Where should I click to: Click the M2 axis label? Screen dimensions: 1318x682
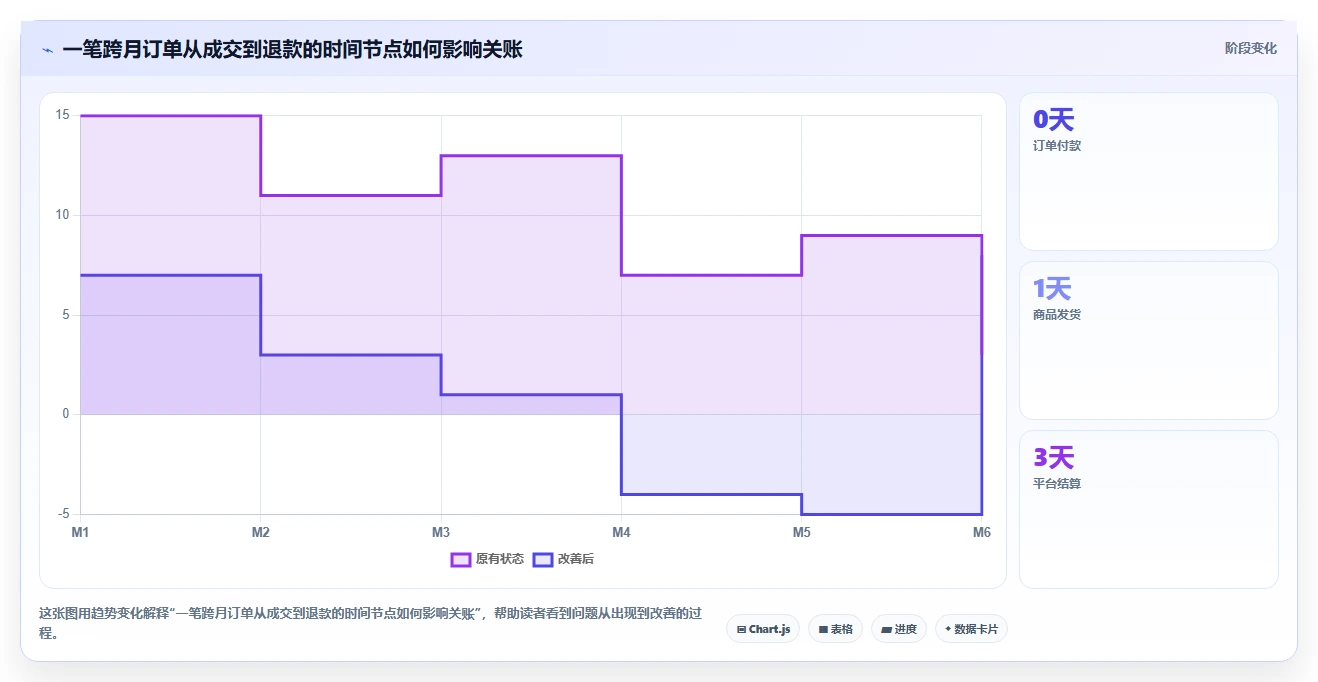click(x=261, y=533)
